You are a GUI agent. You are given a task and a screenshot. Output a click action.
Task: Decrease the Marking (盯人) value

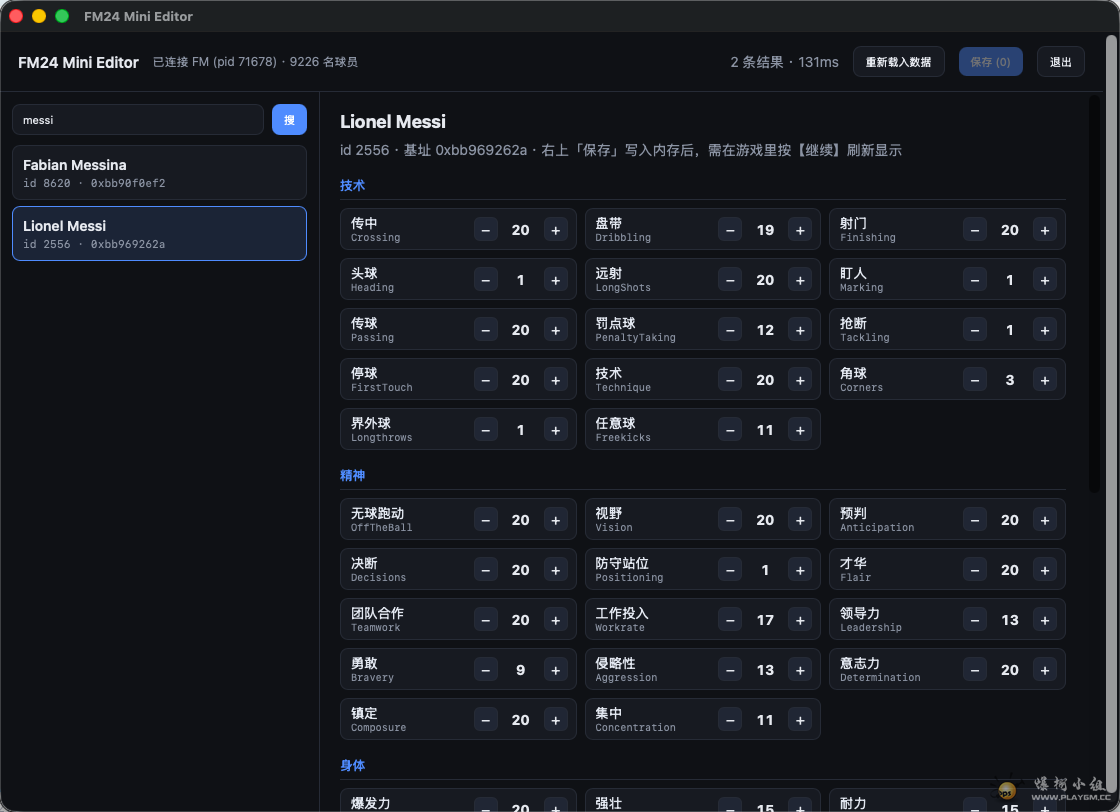[x=975, y=280]
